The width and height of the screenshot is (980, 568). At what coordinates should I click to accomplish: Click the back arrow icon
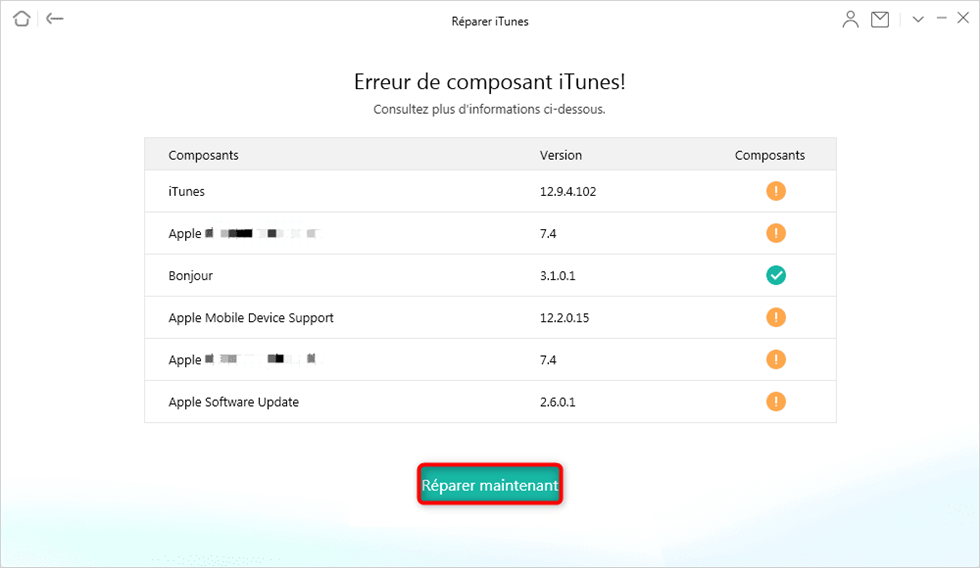[x=55, y=19]
